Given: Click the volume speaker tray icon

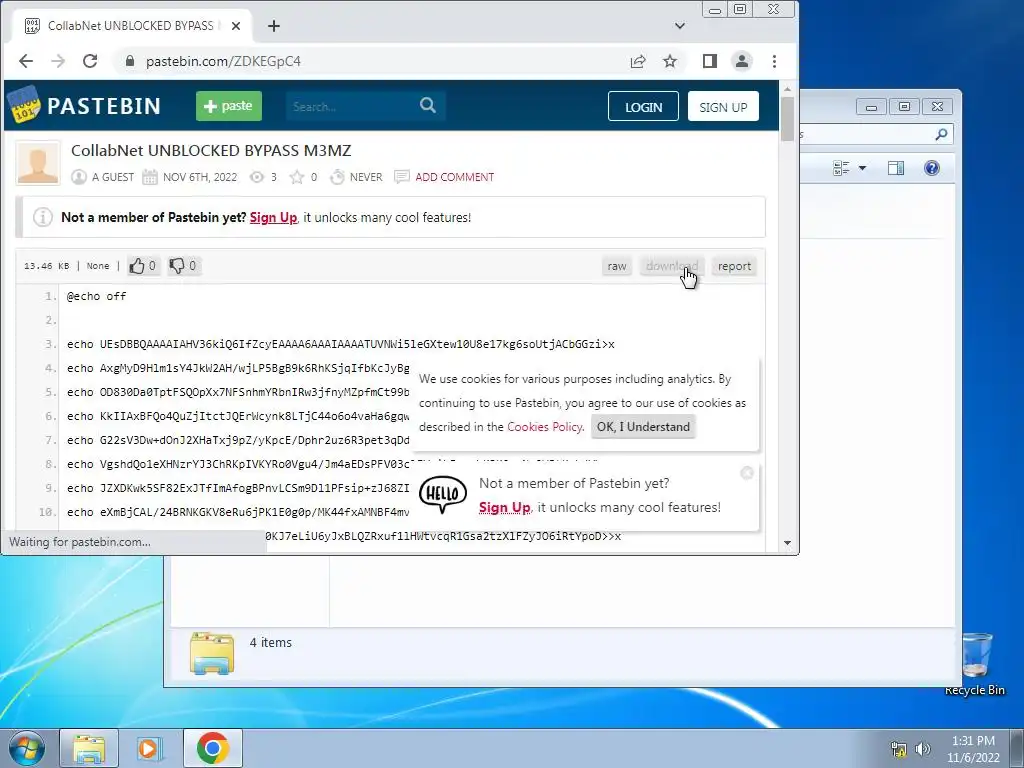Looking at the screenshot, I should (923, 749).
